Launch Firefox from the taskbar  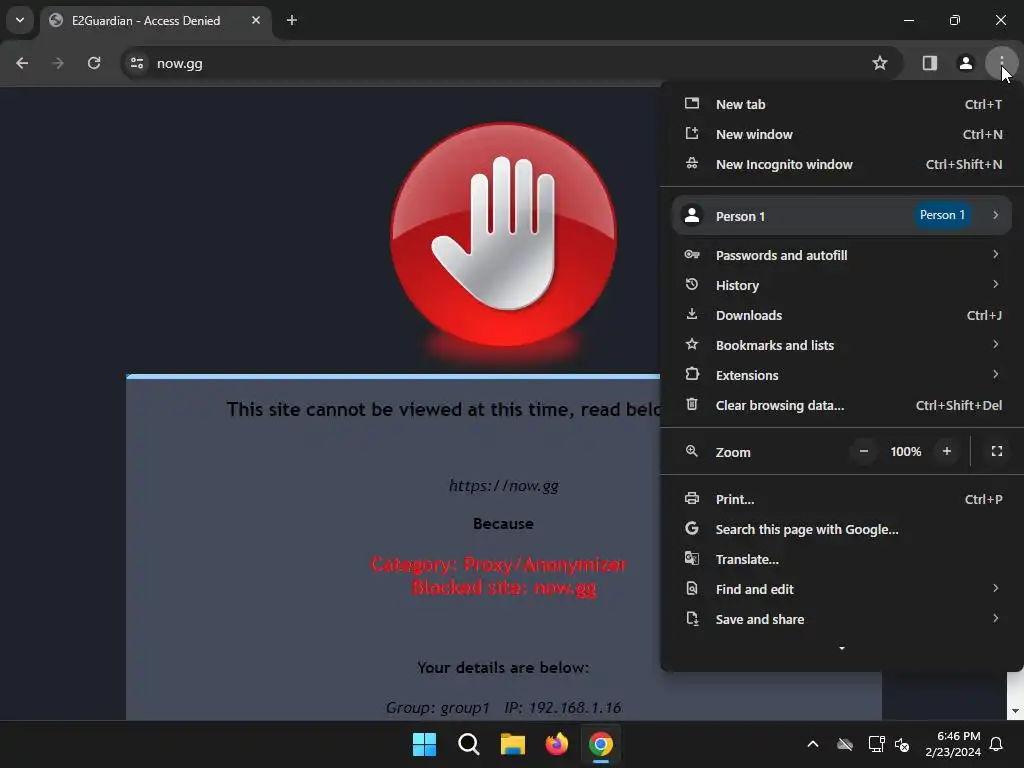tap(556, 744)
